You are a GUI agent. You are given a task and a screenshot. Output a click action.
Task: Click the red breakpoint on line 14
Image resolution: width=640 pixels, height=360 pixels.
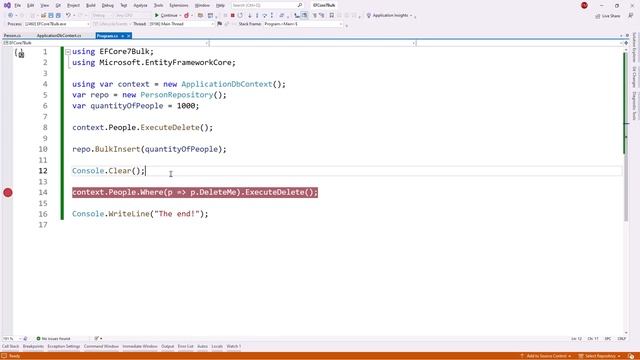coord(8,193)
